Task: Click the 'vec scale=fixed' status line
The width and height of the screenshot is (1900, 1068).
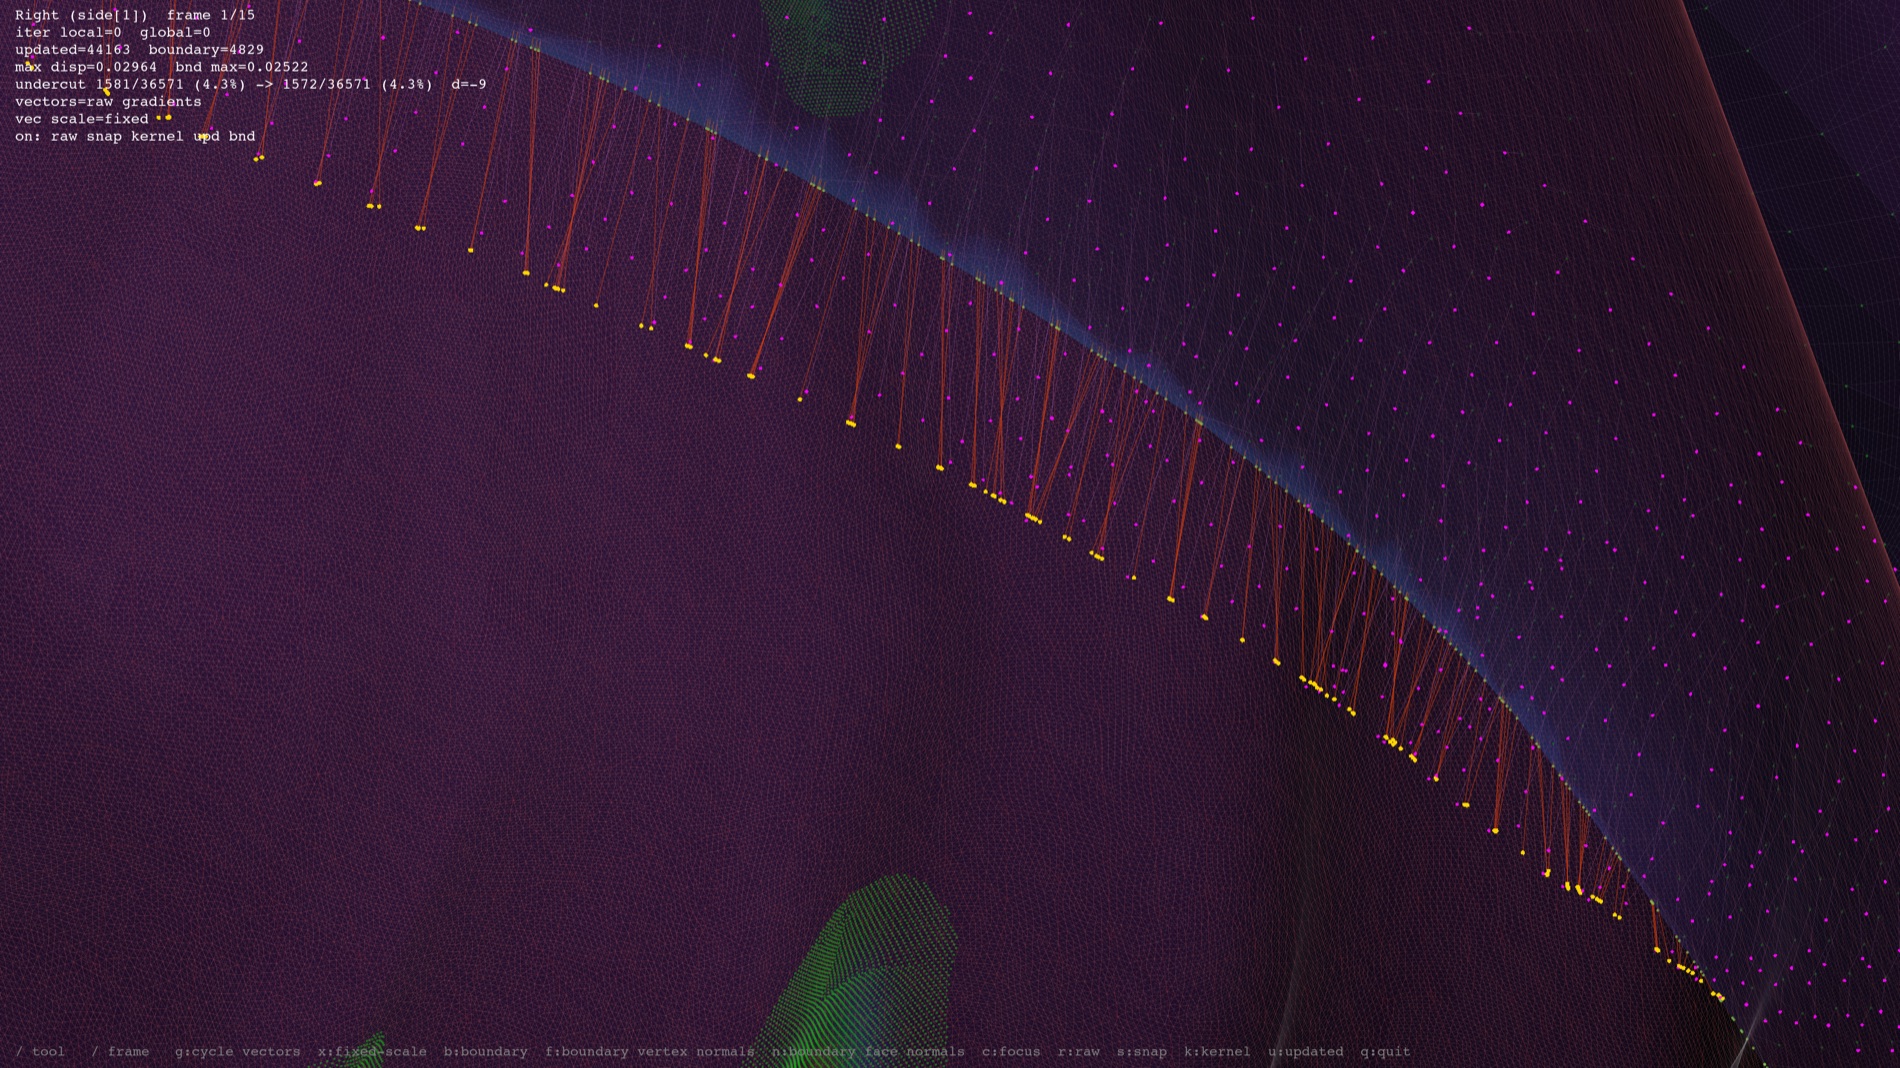Action: point(82,118)
